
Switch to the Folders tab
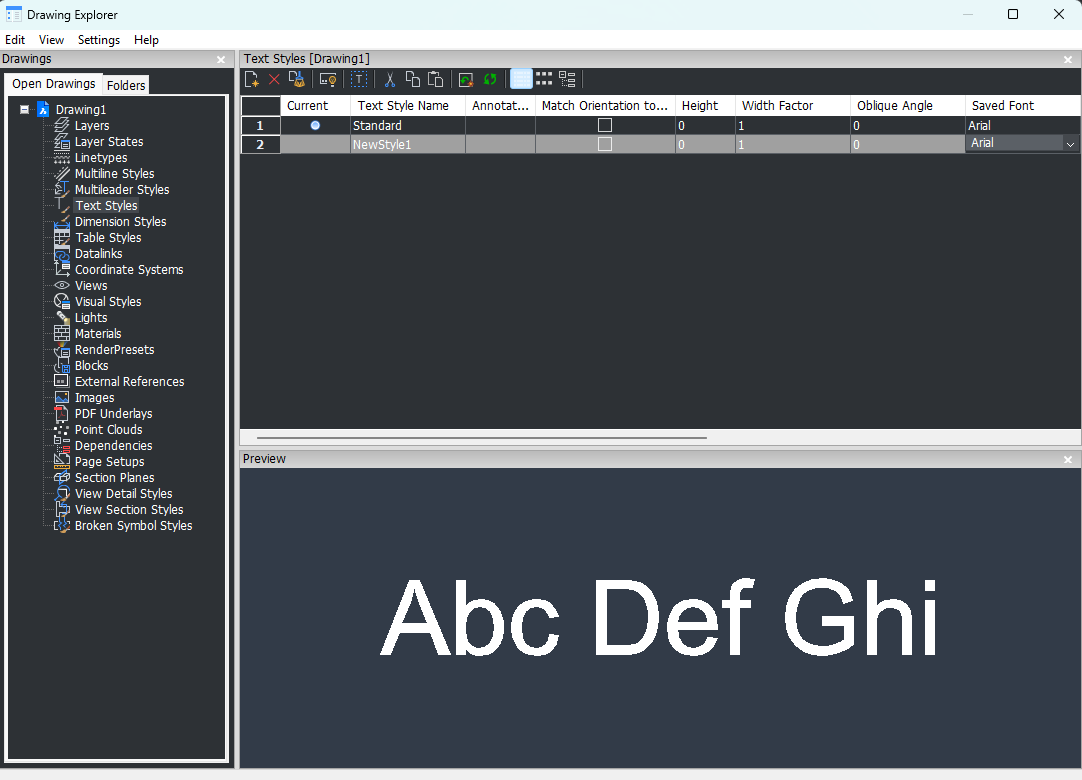pyautogui.click(x=126, y=85)
